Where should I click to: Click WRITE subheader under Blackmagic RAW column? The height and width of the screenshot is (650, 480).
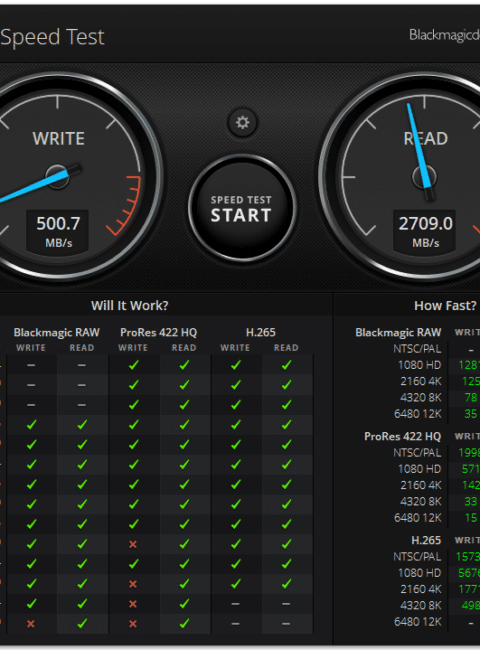click(x=31, y=348)
